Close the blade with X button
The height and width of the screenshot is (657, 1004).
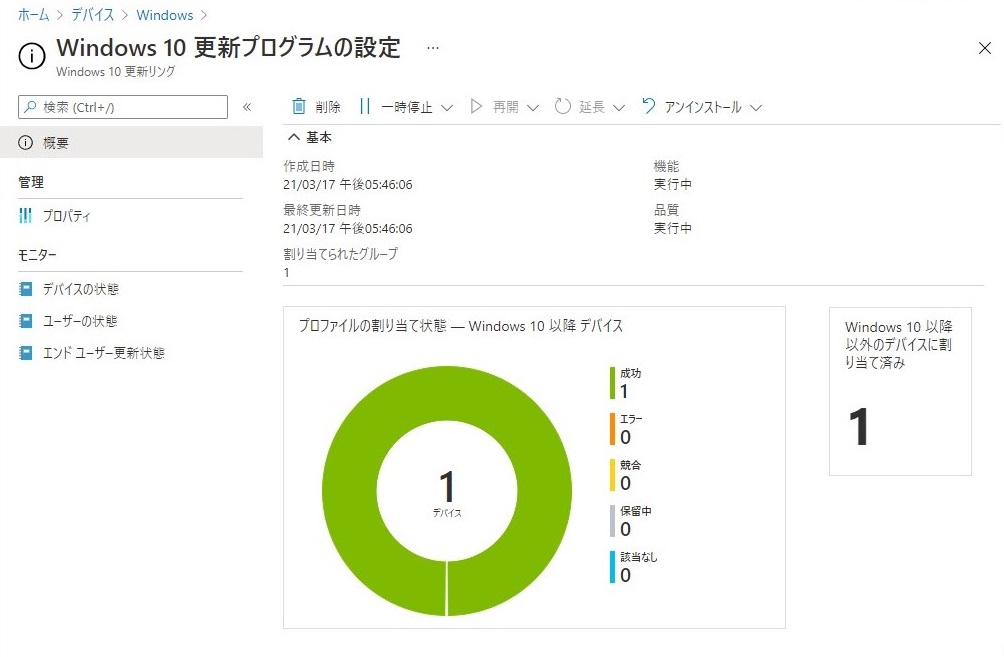985,48
